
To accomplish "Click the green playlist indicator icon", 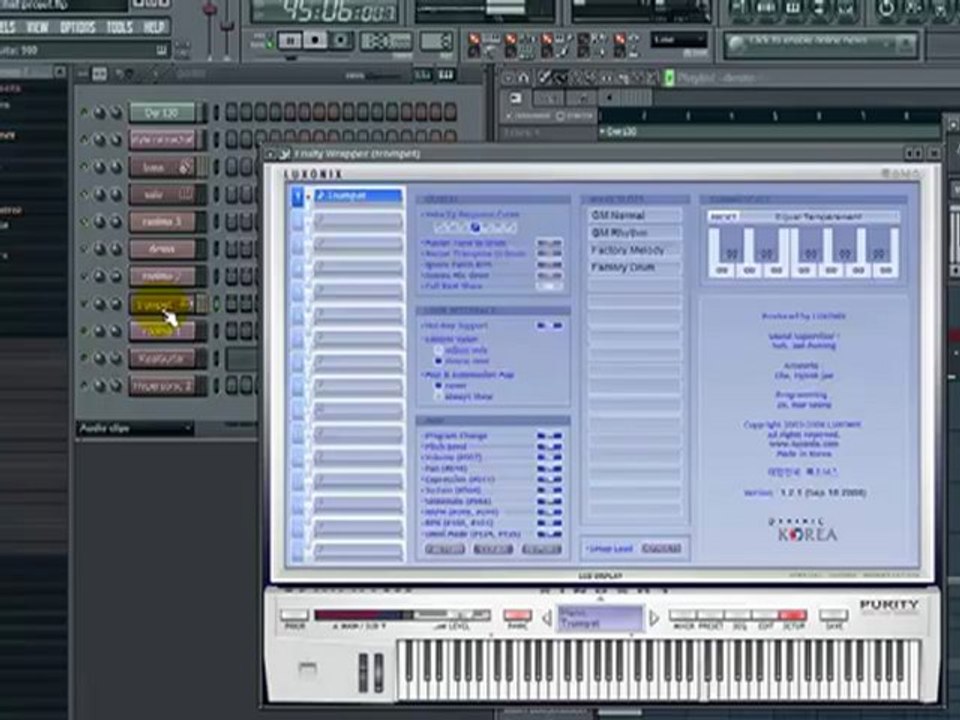I will (x=669, y=78).
